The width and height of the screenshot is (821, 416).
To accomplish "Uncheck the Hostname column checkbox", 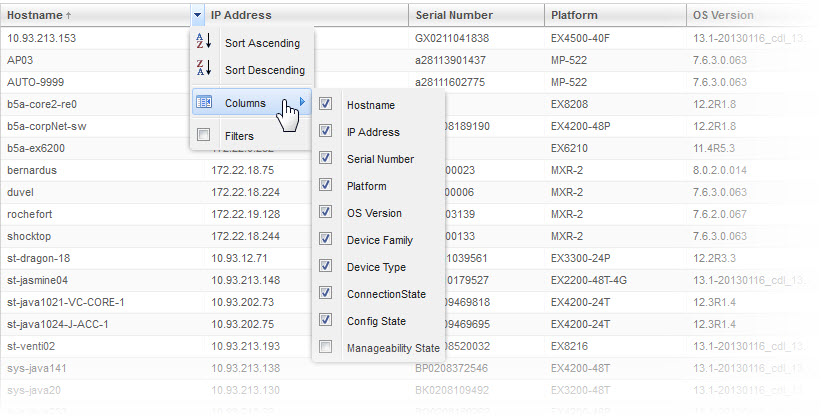I will [x=326, y=104].
